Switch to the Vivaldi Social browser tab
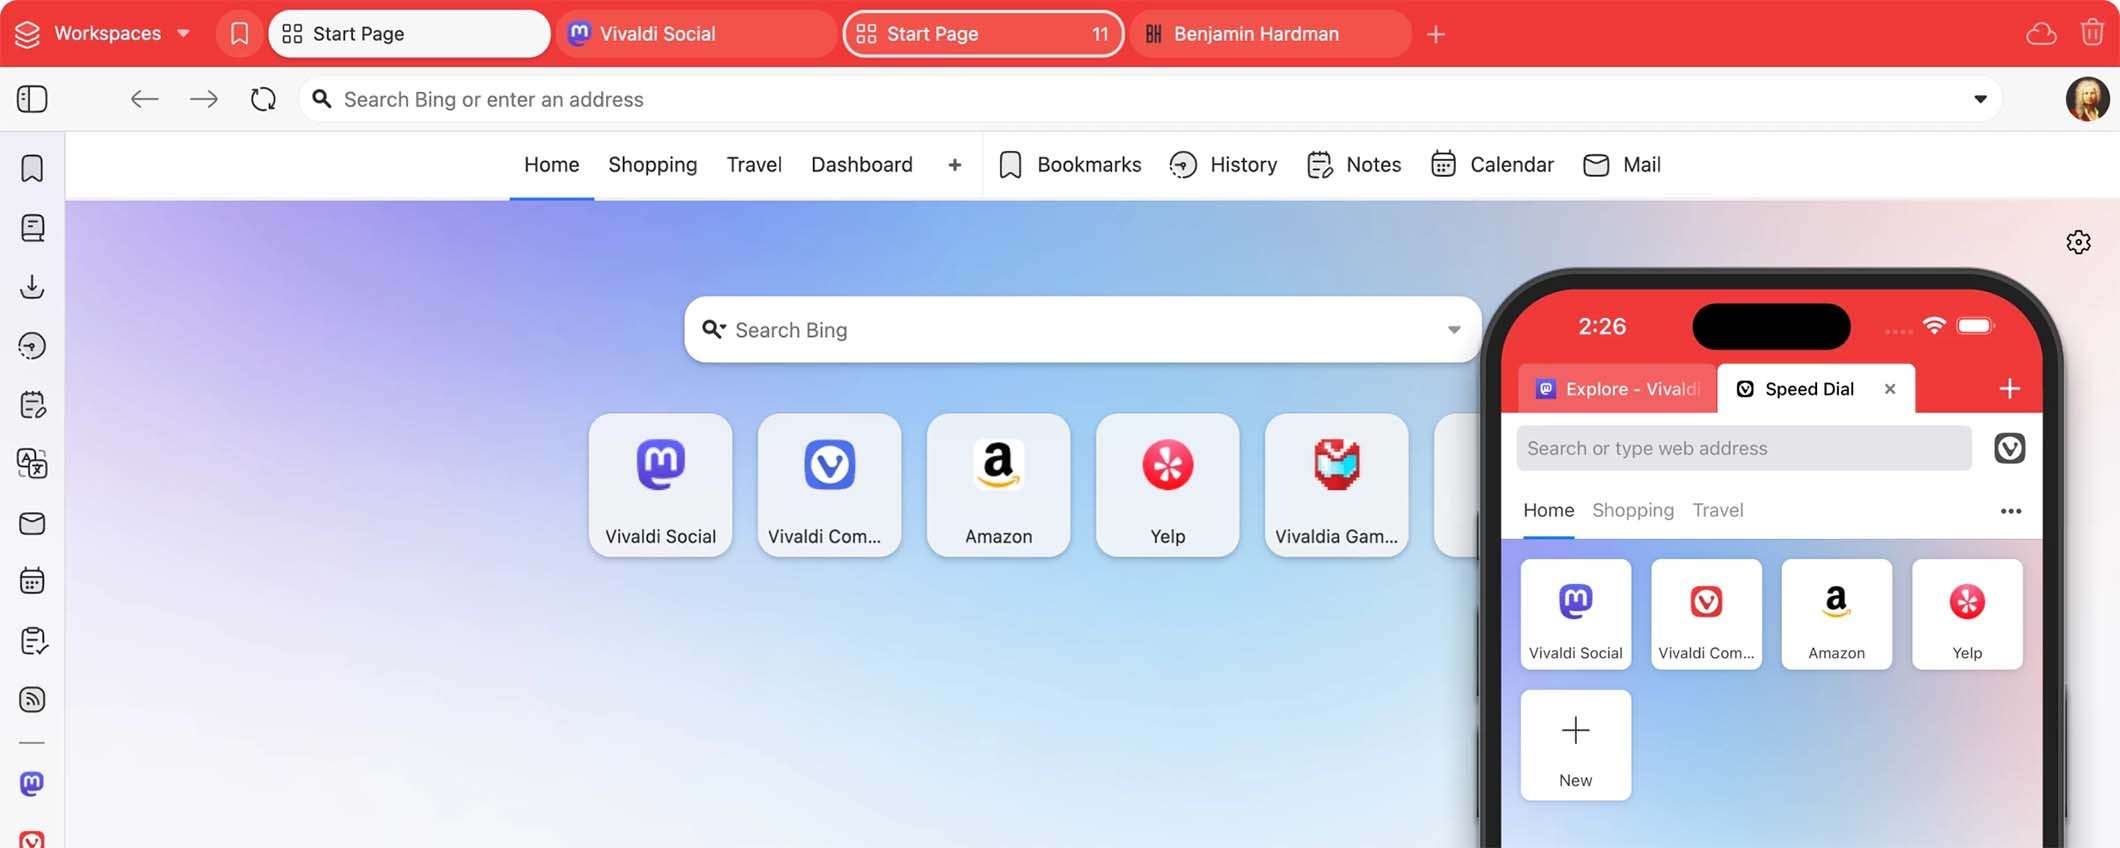This screenshot has width=2120, height=848. point(696,34)
